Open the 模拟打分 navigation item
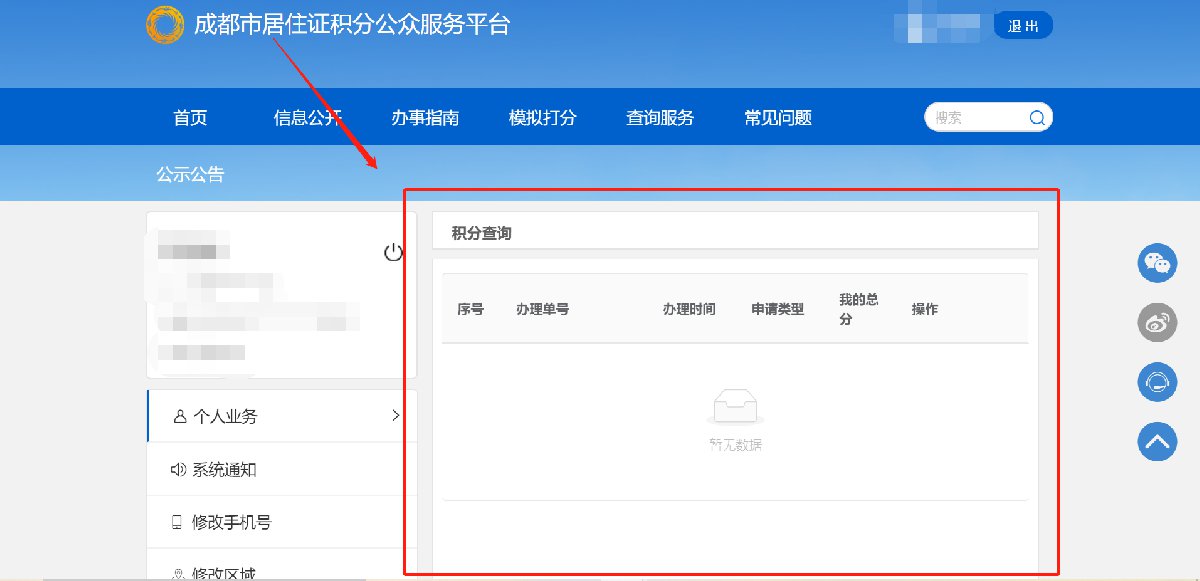 543,118
